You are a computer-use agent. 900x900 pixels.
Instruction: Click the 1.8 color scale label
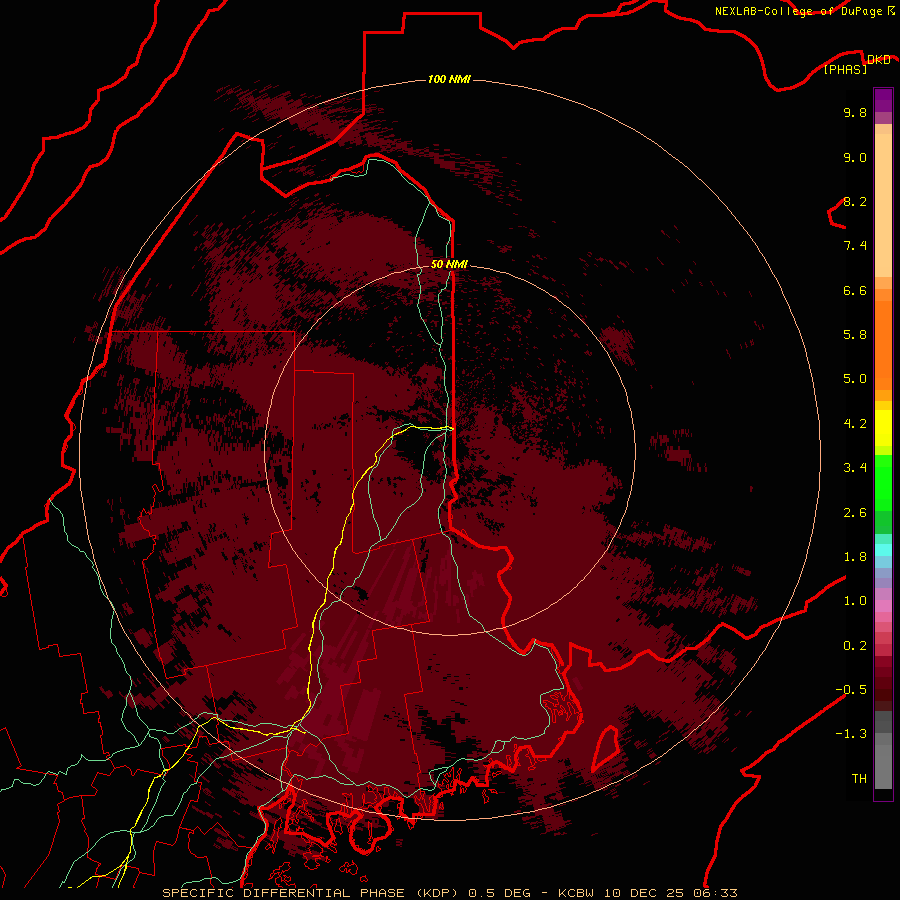855,557
